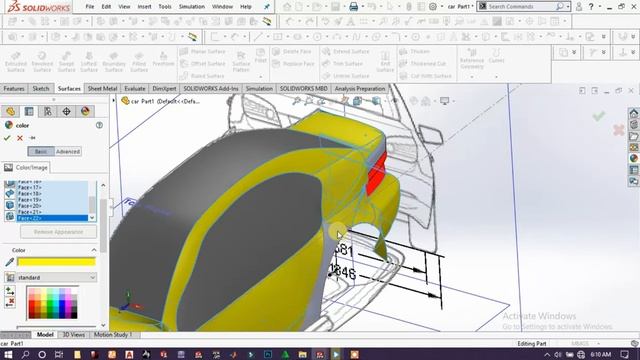Expand the car Part1 flyout tree arrow

[114, 100]
